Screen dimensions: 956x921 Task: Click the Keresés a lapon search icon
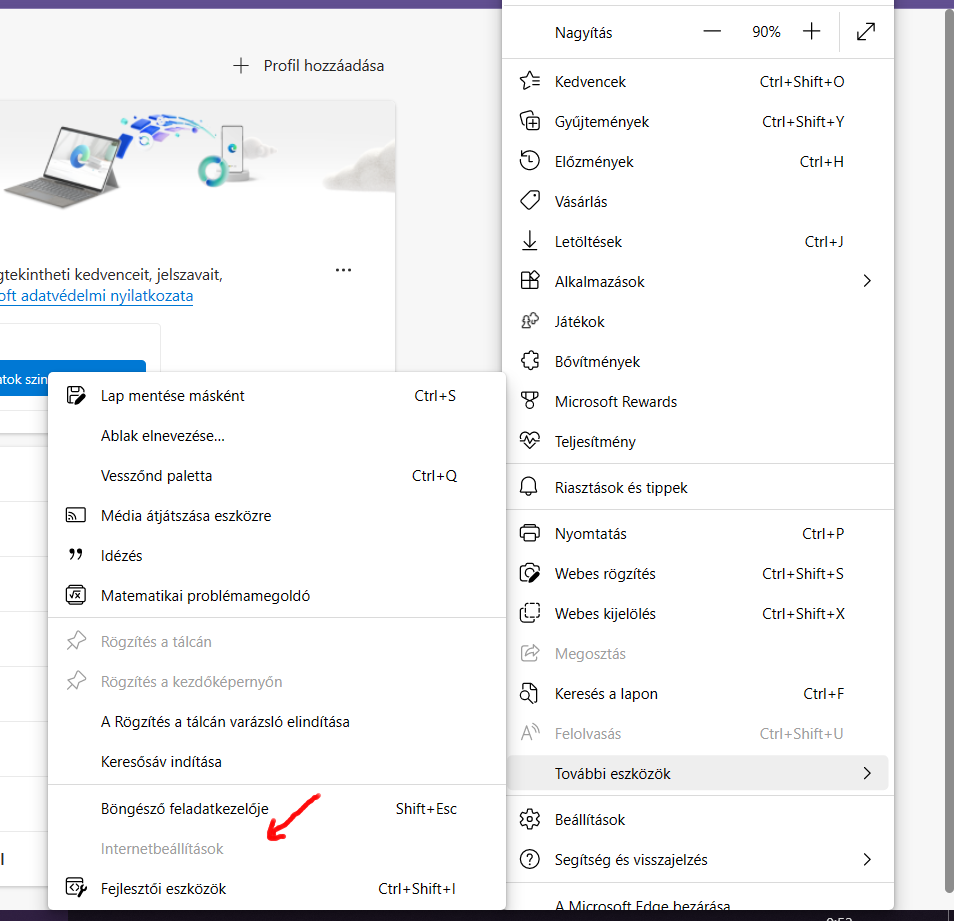(529, 694)
